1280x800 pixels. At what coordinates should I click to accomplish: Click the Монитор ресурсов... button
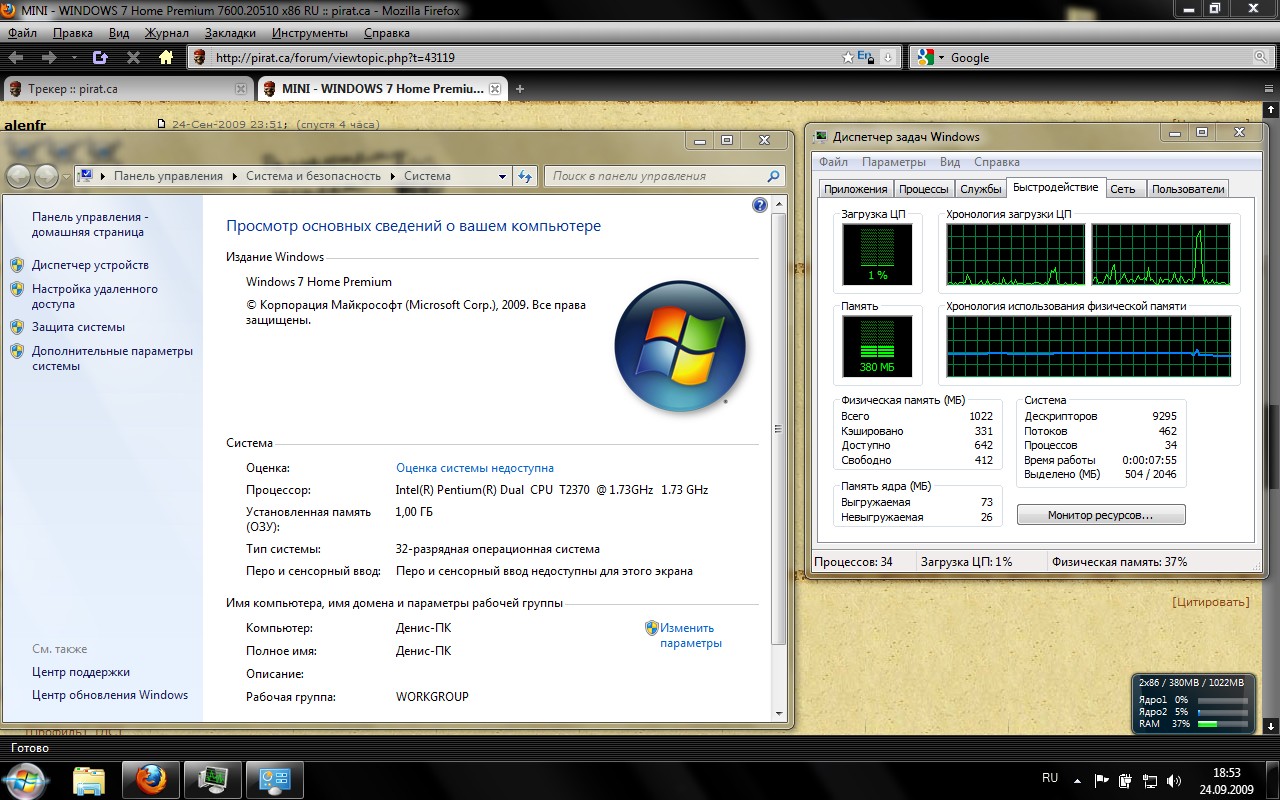click(1100, 515)
